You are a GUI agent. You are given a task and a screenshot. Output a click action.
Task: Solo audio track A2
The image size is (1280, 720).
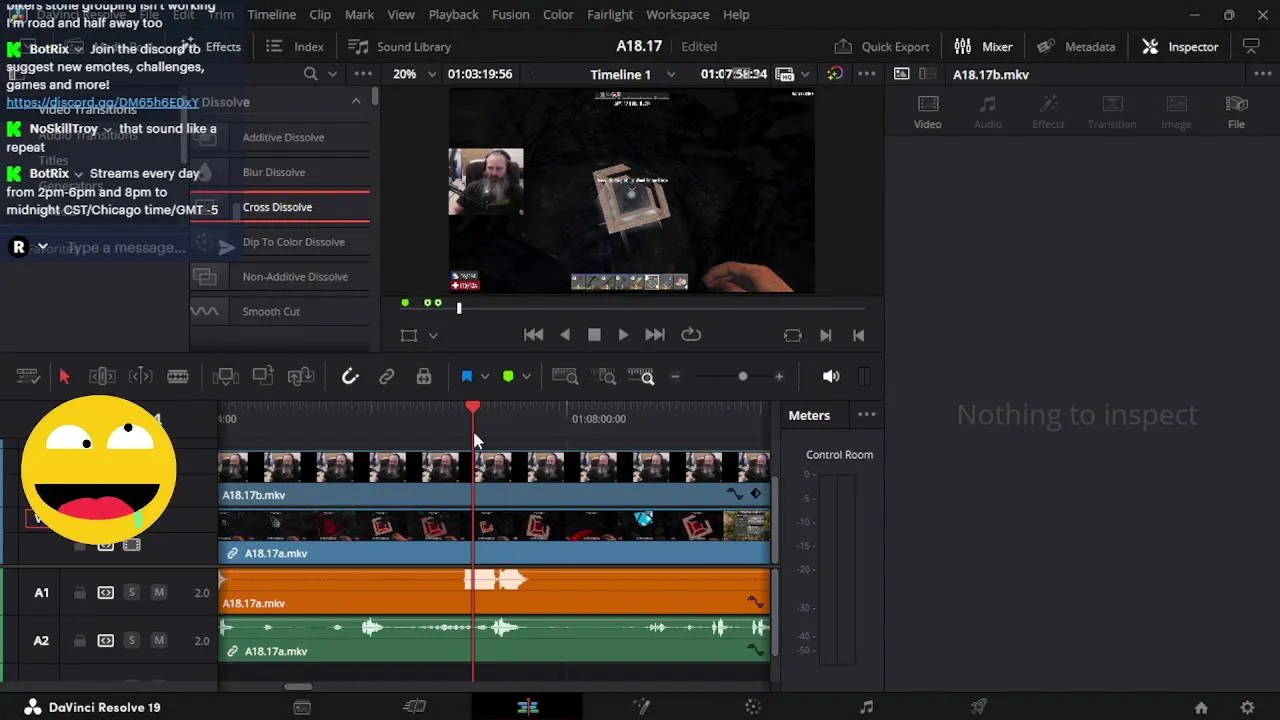(x=131, y=640)
